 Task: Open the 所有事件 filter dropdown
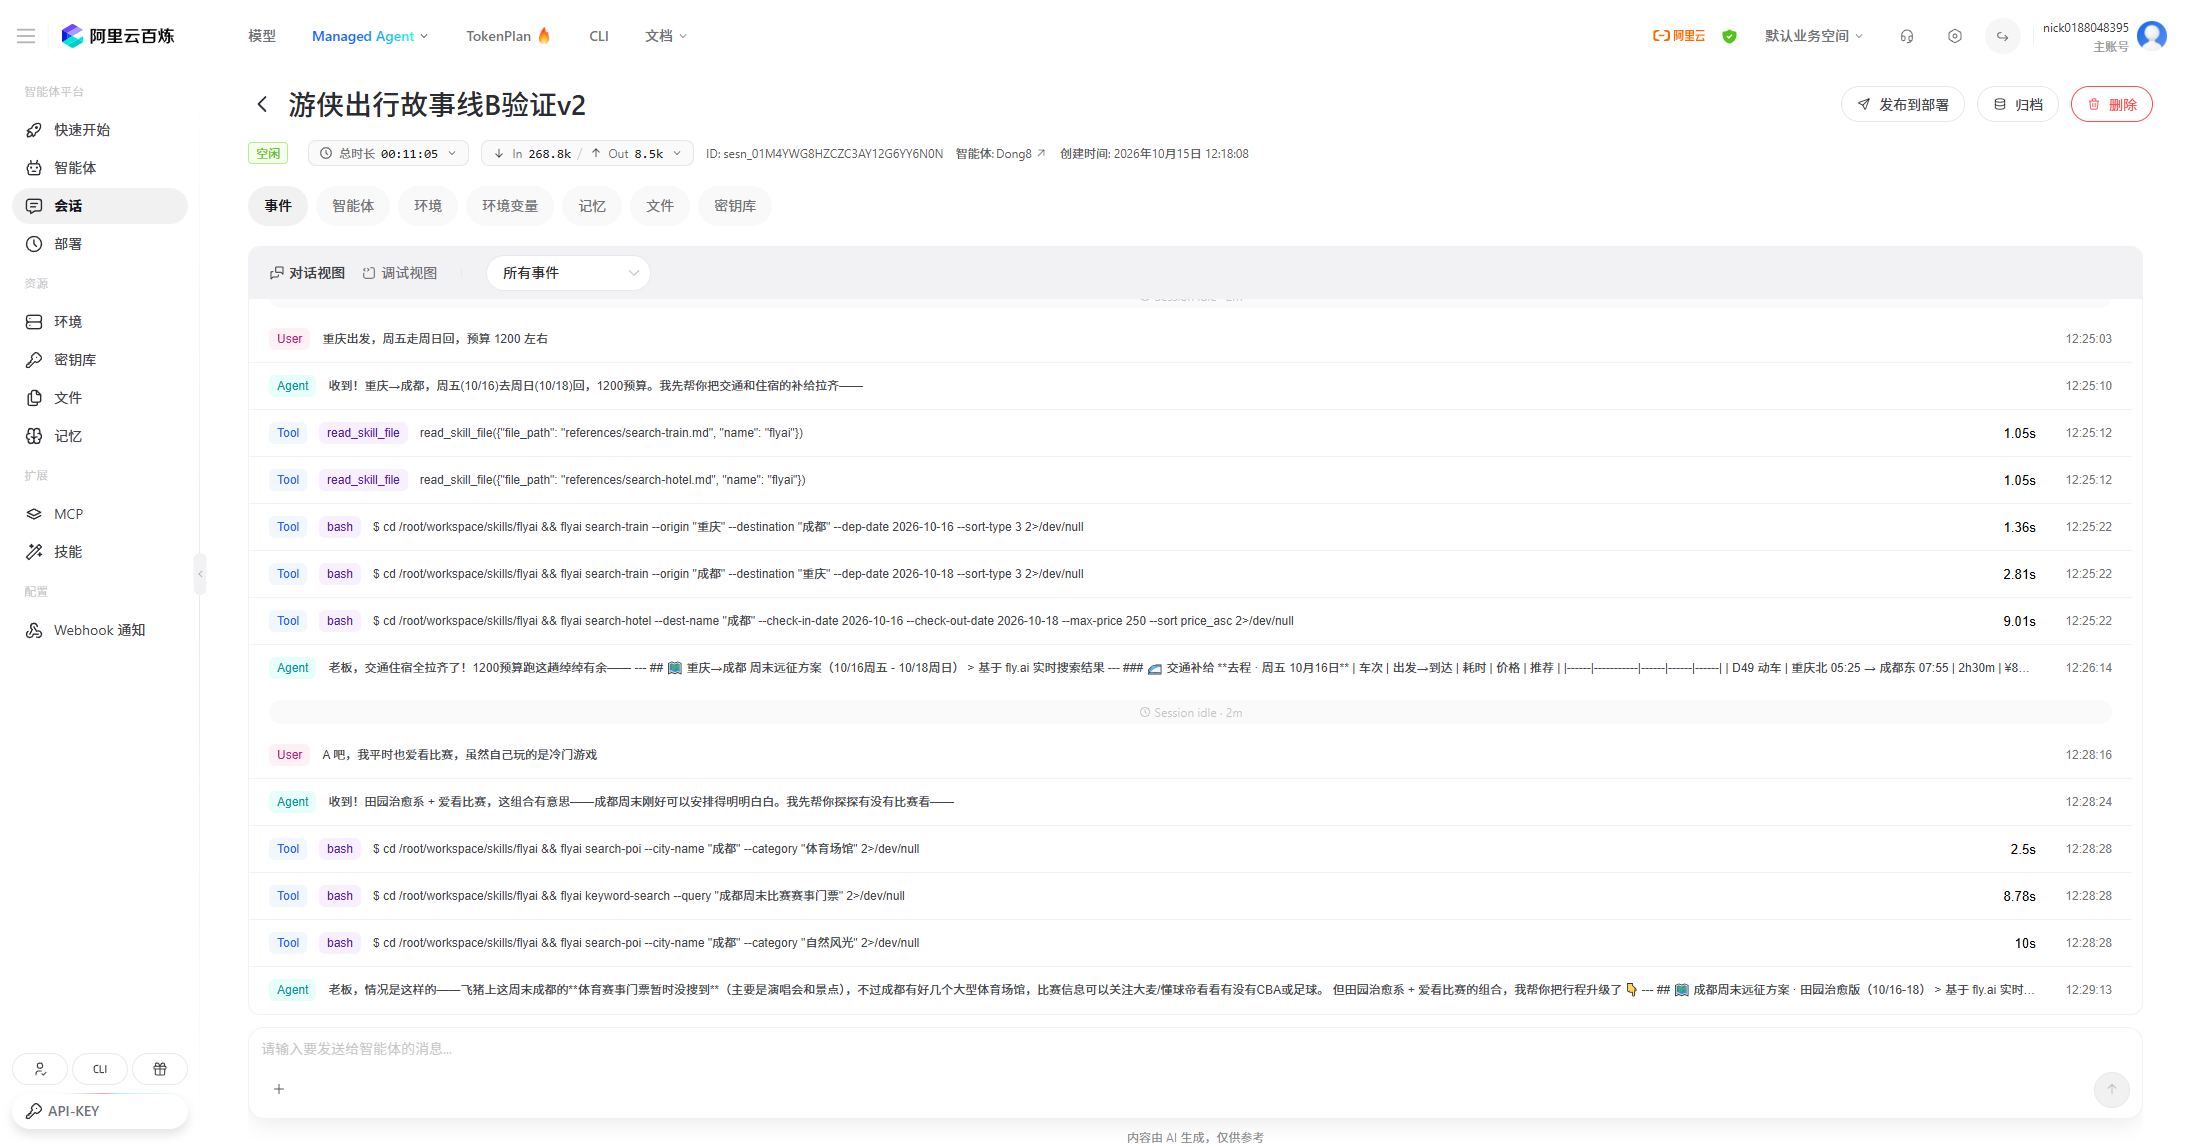pos(568,273)
